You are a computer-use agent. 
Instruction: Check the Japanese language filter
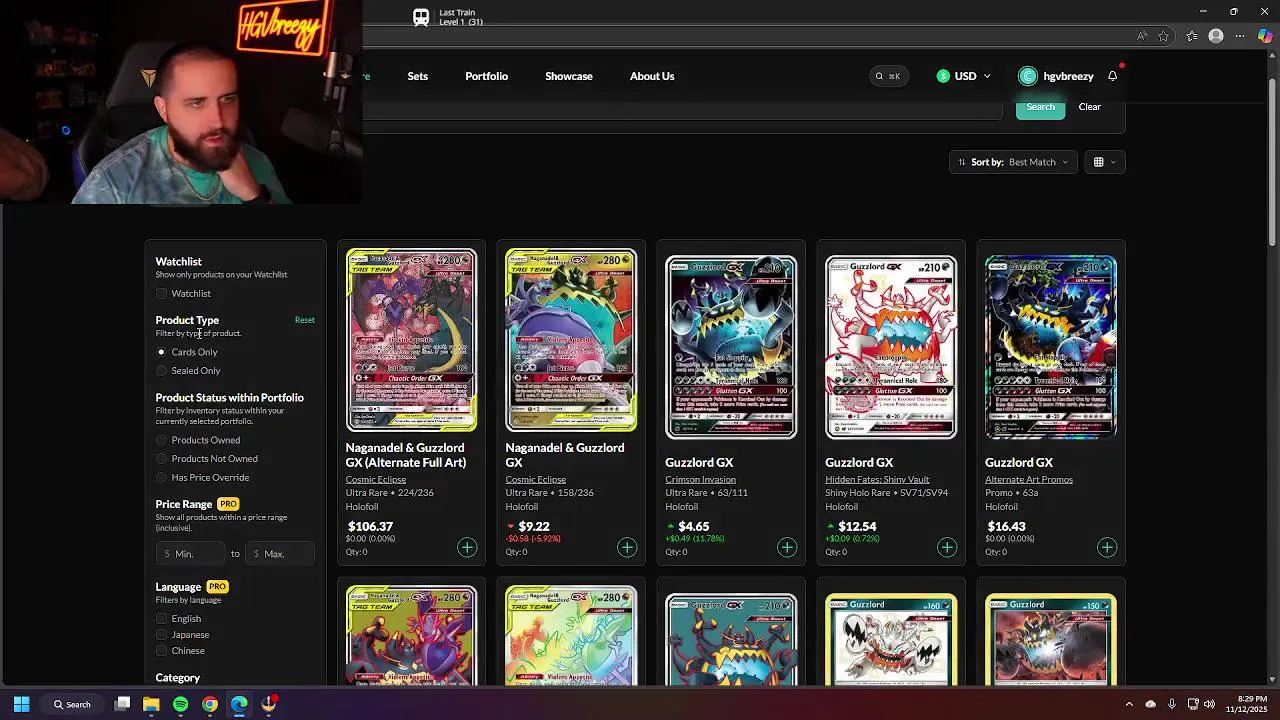(x=161, y=635)
